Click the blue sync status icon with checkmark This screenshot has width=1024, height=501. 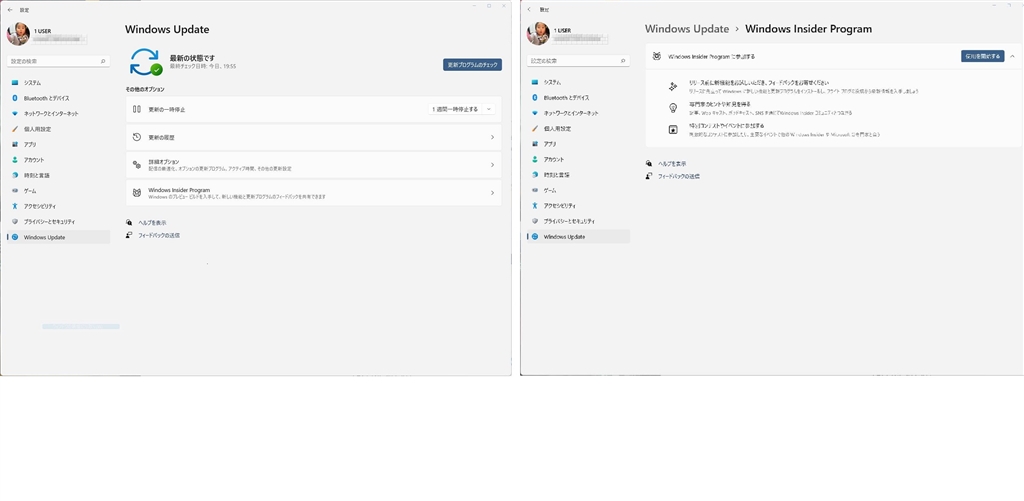coord(146,62)
